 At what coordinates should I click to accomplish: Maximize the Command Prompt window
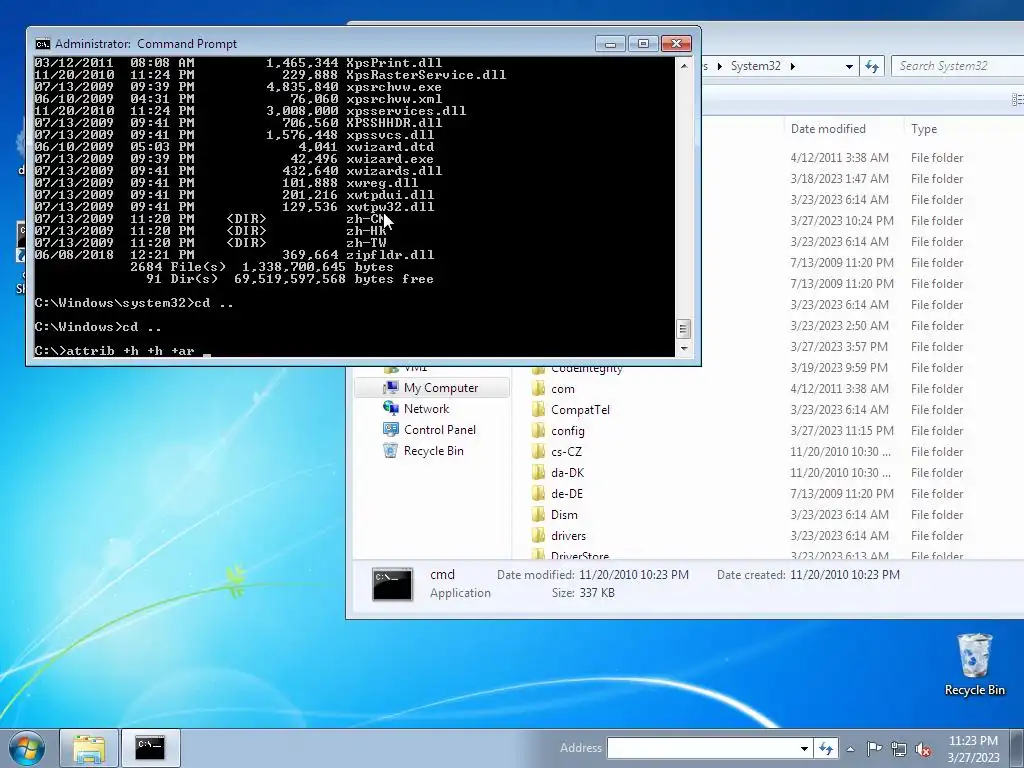click(x=643, y=44)
